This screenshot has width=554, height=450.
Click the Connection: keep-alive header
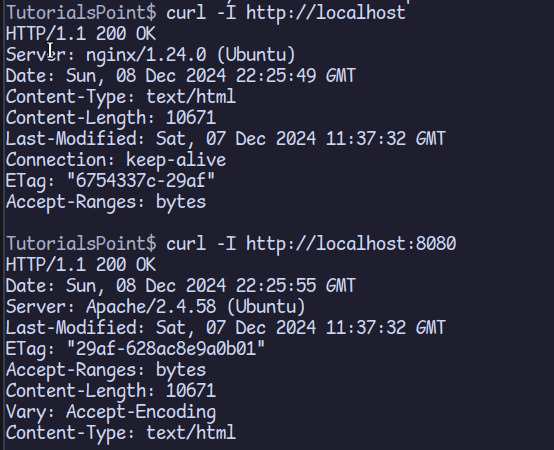tap(116, 160)
